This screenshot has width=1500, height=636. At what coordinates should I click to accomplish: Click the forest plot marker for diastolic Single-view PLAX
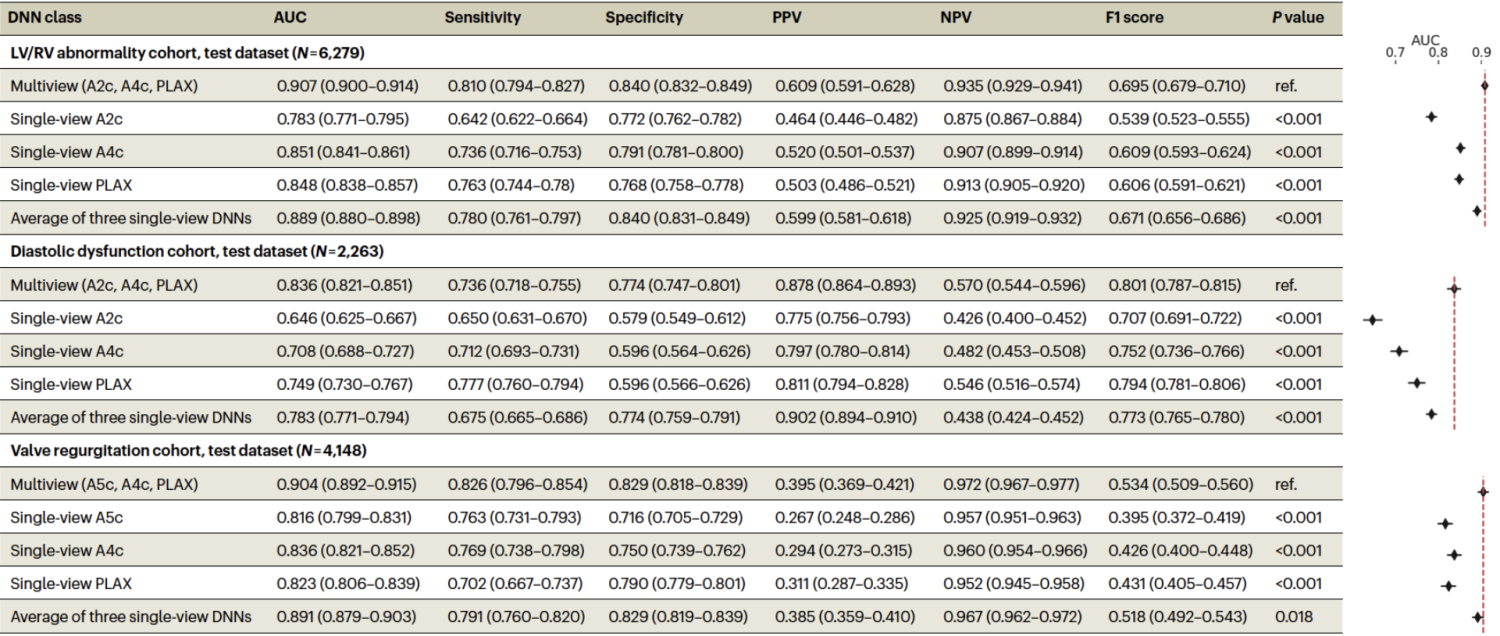pos(1416,383)
